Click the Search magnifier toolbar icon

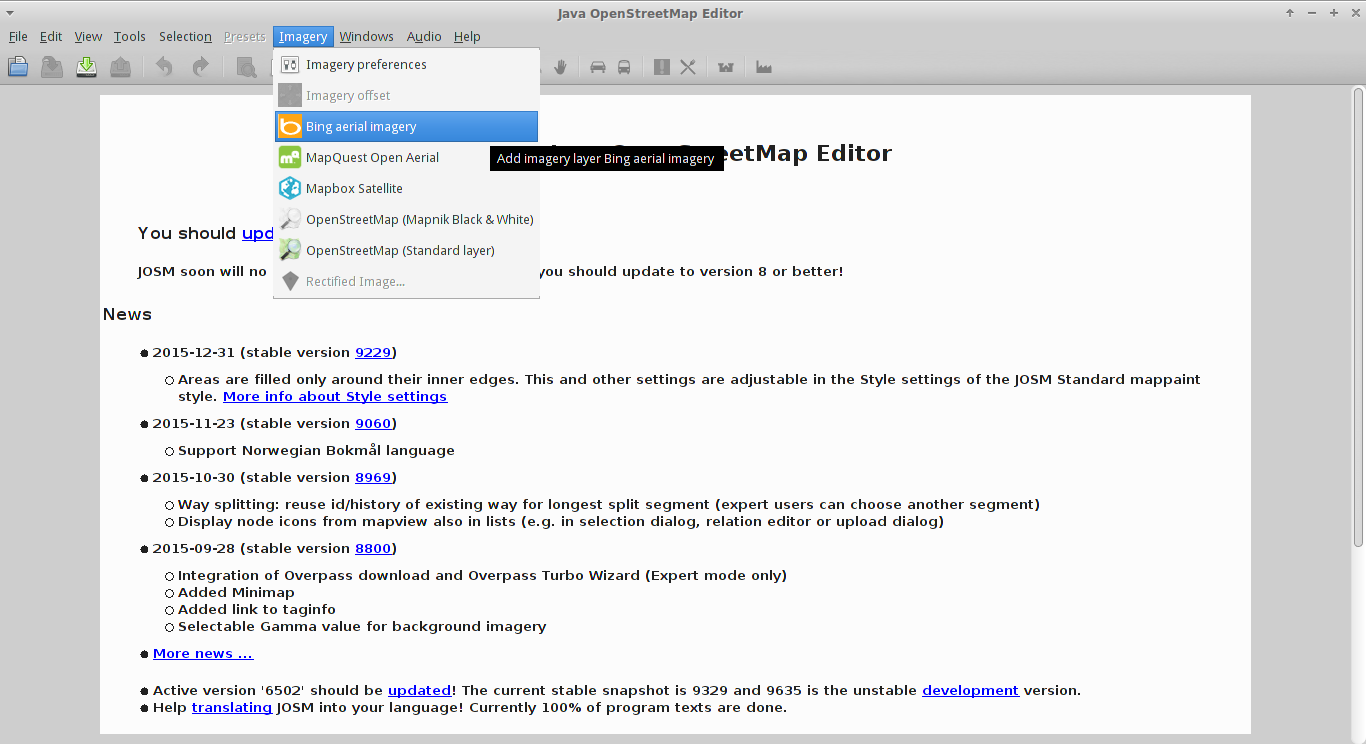coord(246,67)
